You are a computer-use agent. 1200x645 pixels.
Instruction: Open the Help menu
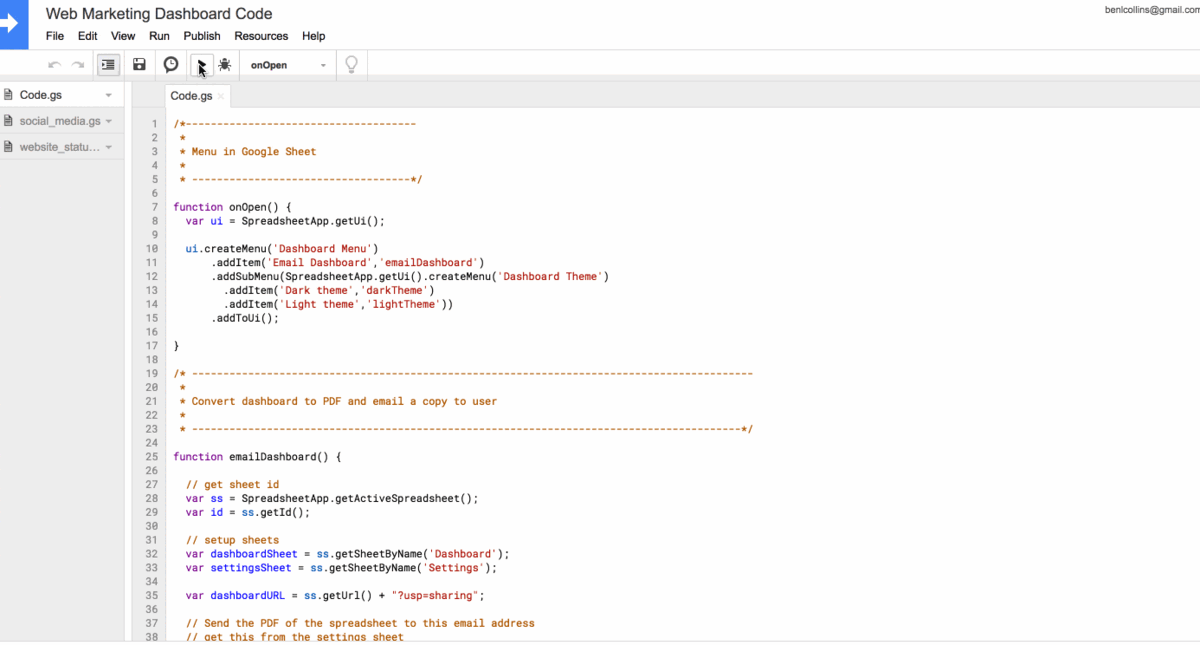(313, 36)
